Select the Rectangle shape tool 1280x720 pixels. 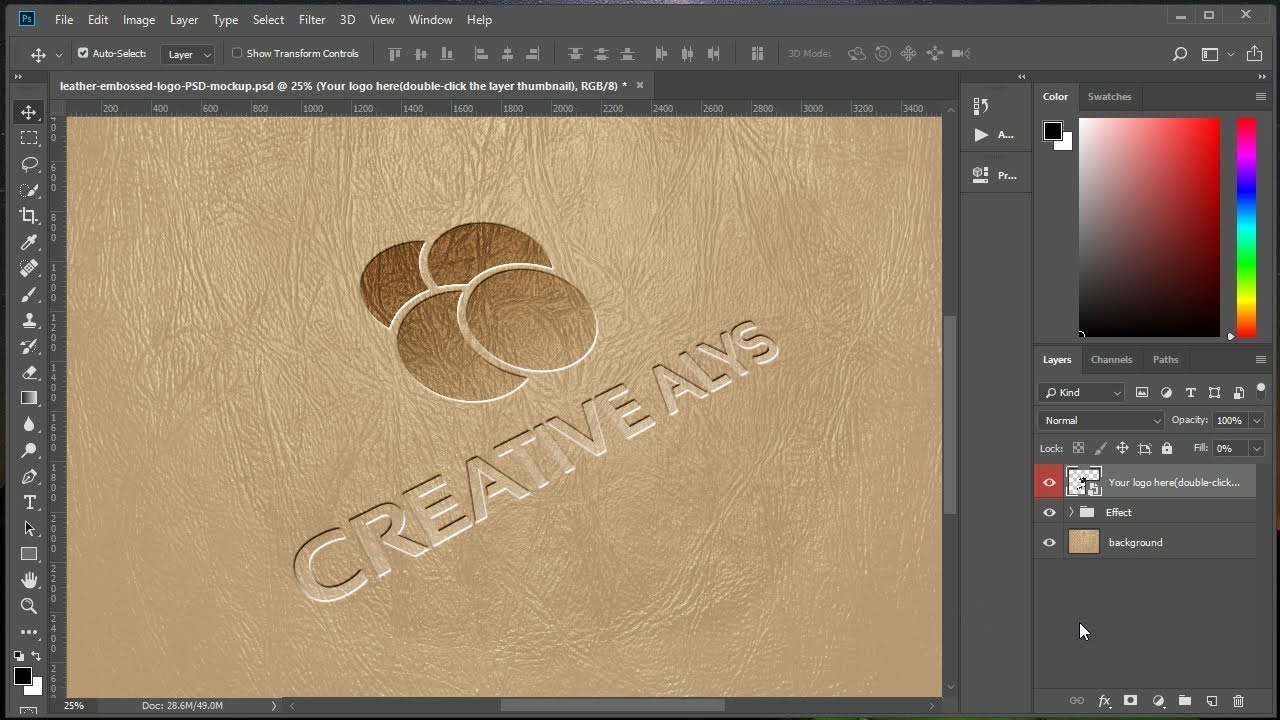(29, 554)
